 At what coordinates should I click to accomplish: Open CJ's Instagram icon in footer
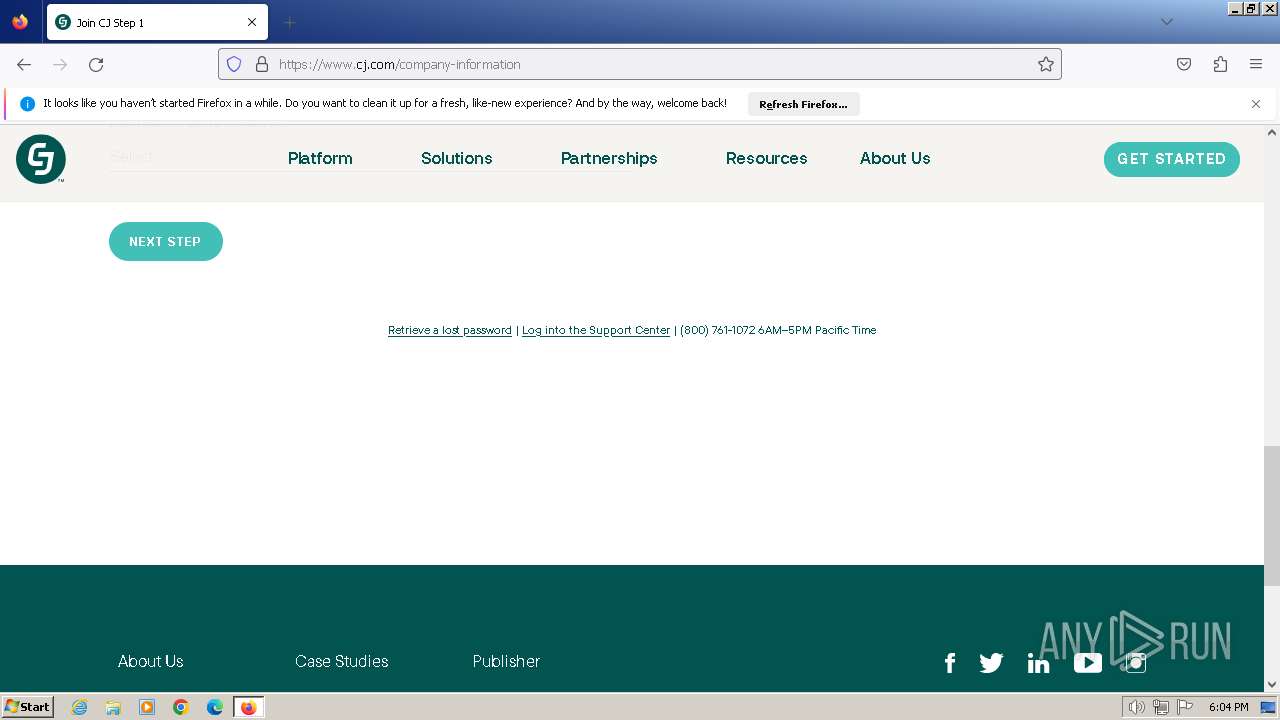point(1136,663)
